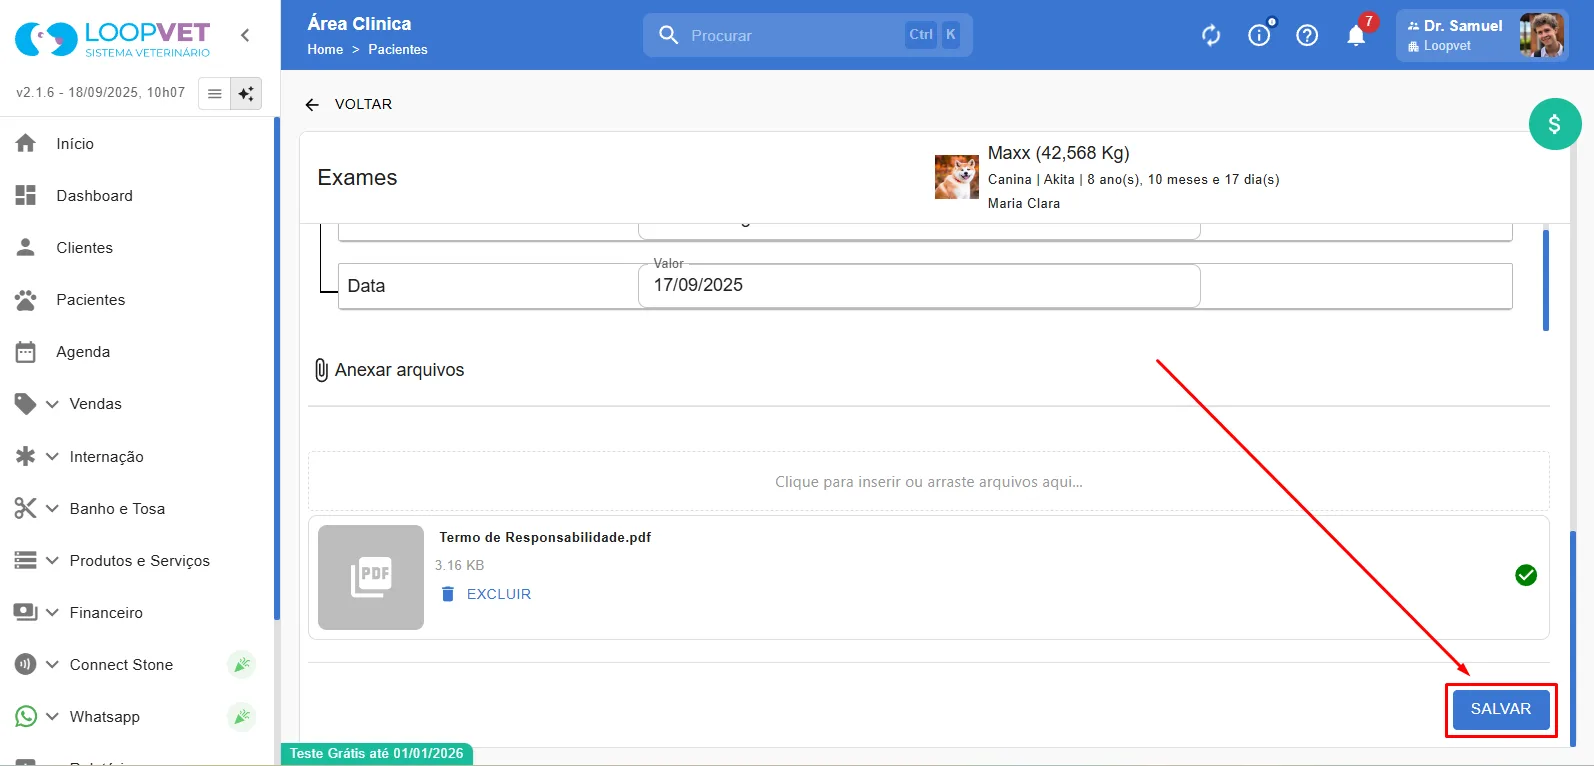This screenshot has width=1594, height=766.
Task: Open the help question mark icon
Action: click(x=1307, y=36)
